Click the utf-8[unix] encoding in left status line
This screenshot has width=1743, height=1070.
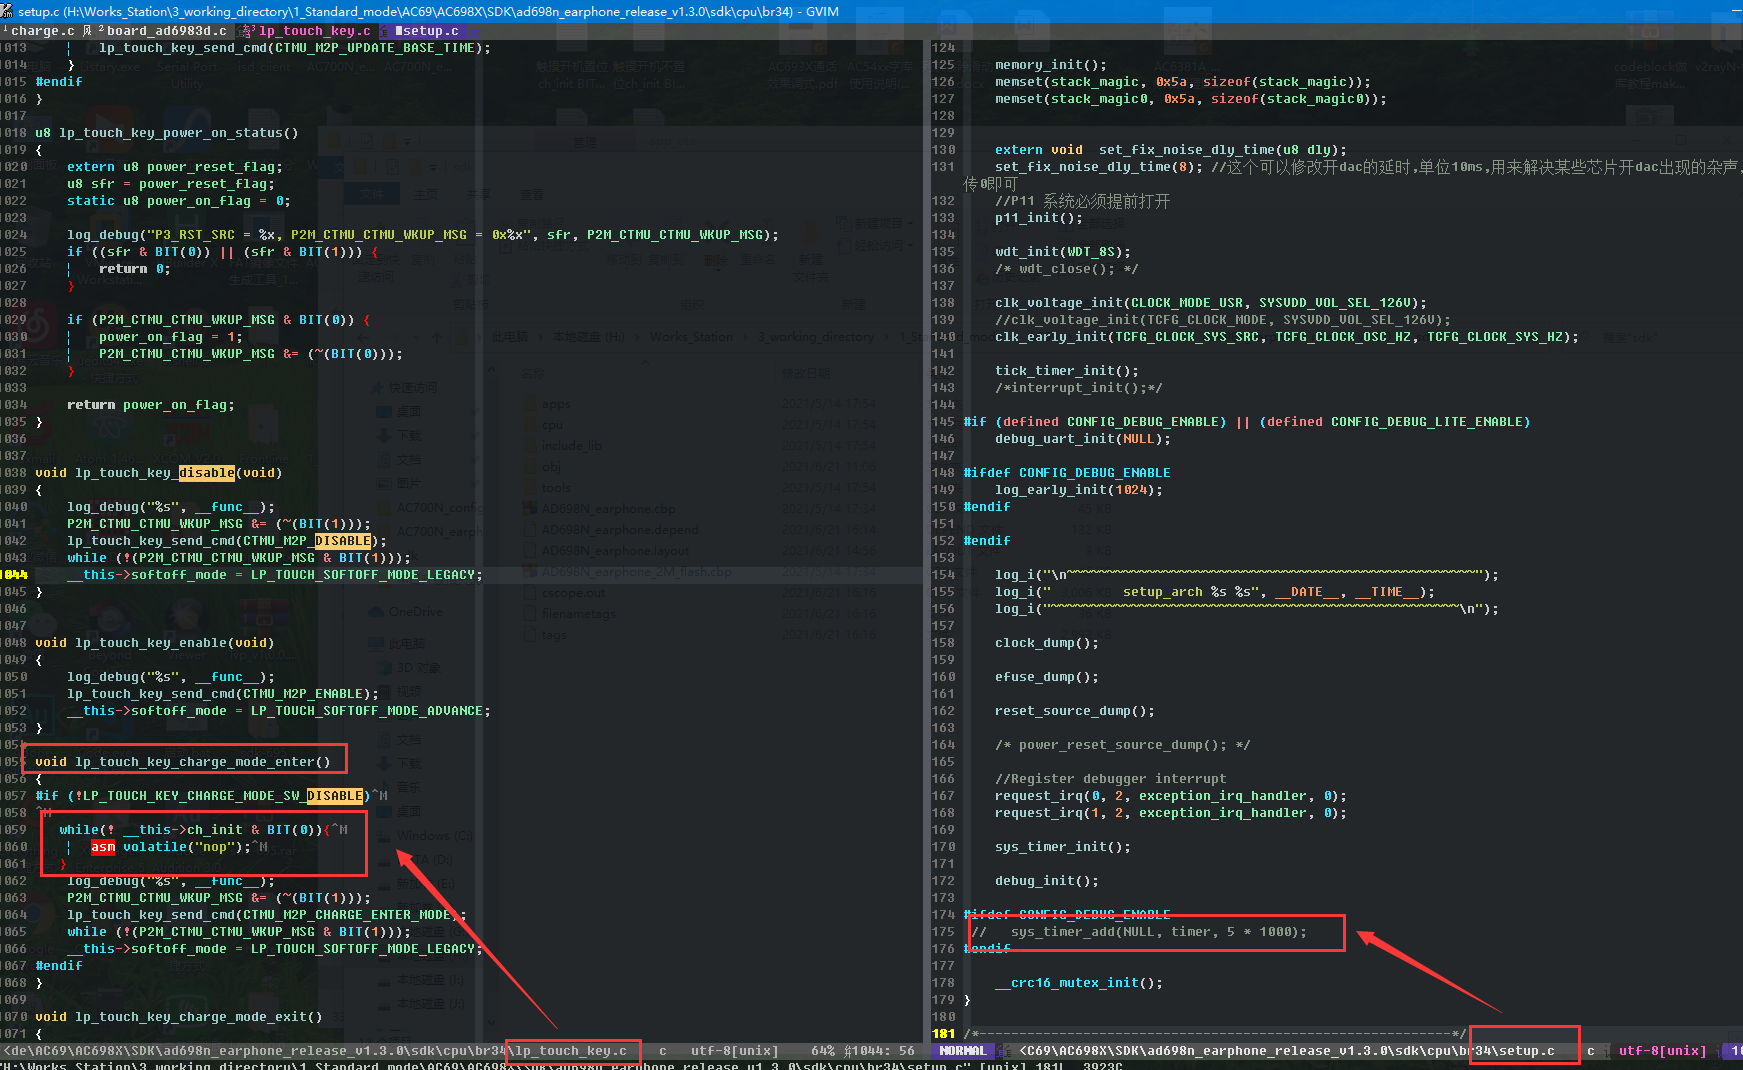734,1051
